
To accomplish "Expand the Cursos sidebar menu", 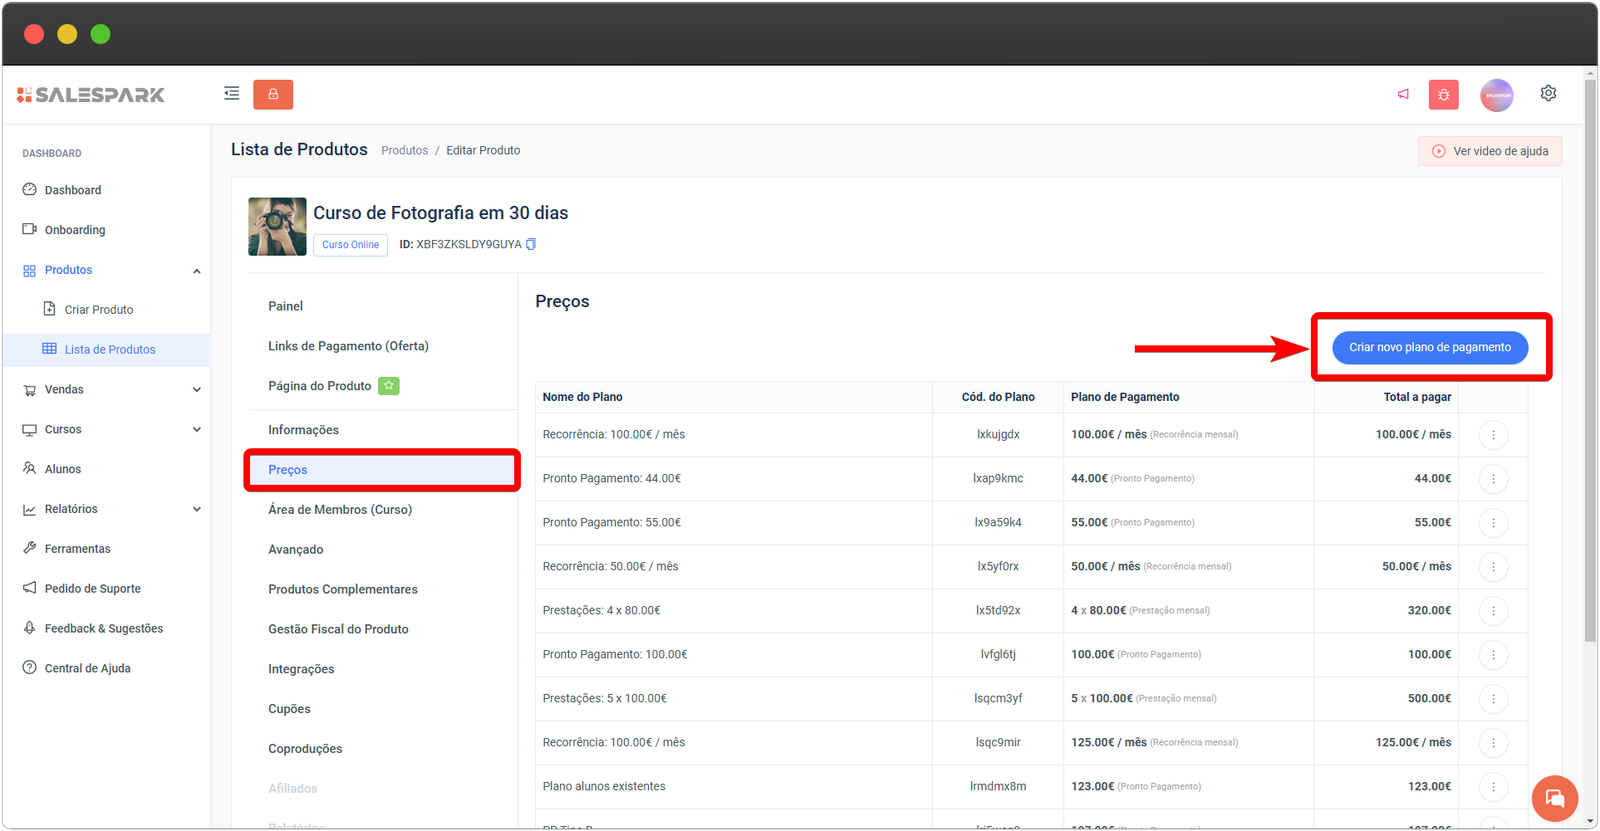I will pyautogui.click(x=196, y=430).
